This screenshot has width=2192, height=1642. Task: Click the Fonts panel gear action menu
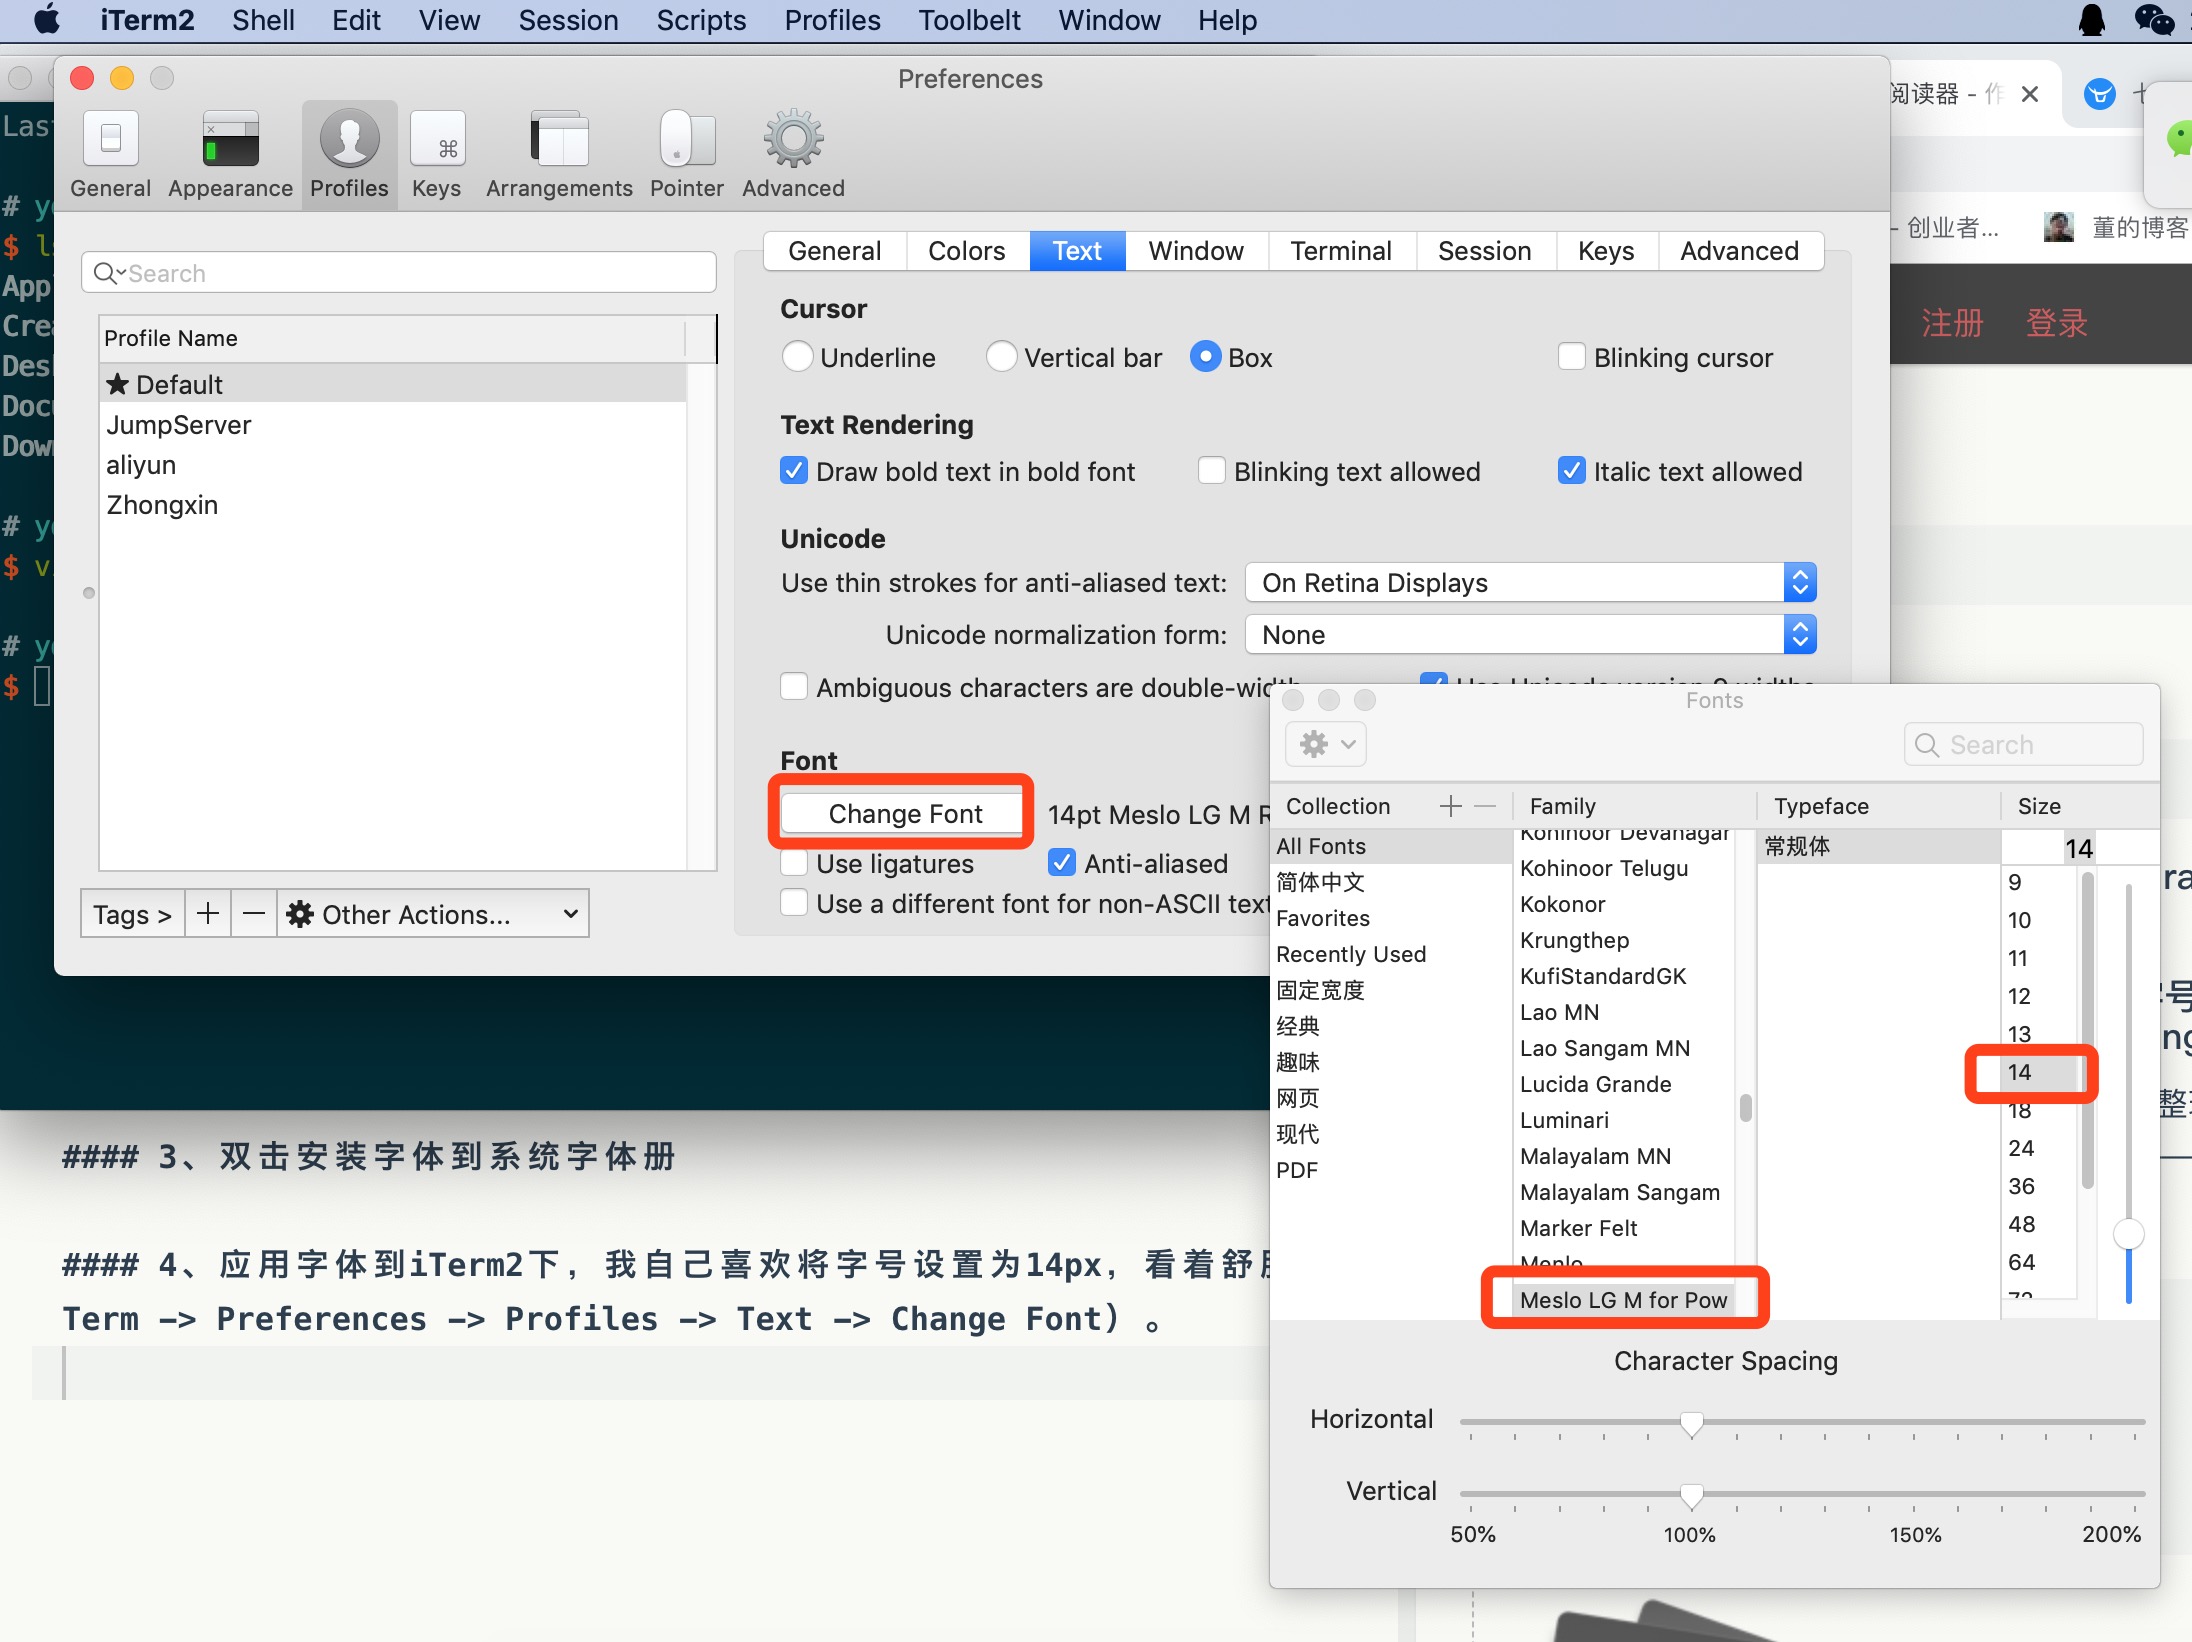pos(1326,744)
